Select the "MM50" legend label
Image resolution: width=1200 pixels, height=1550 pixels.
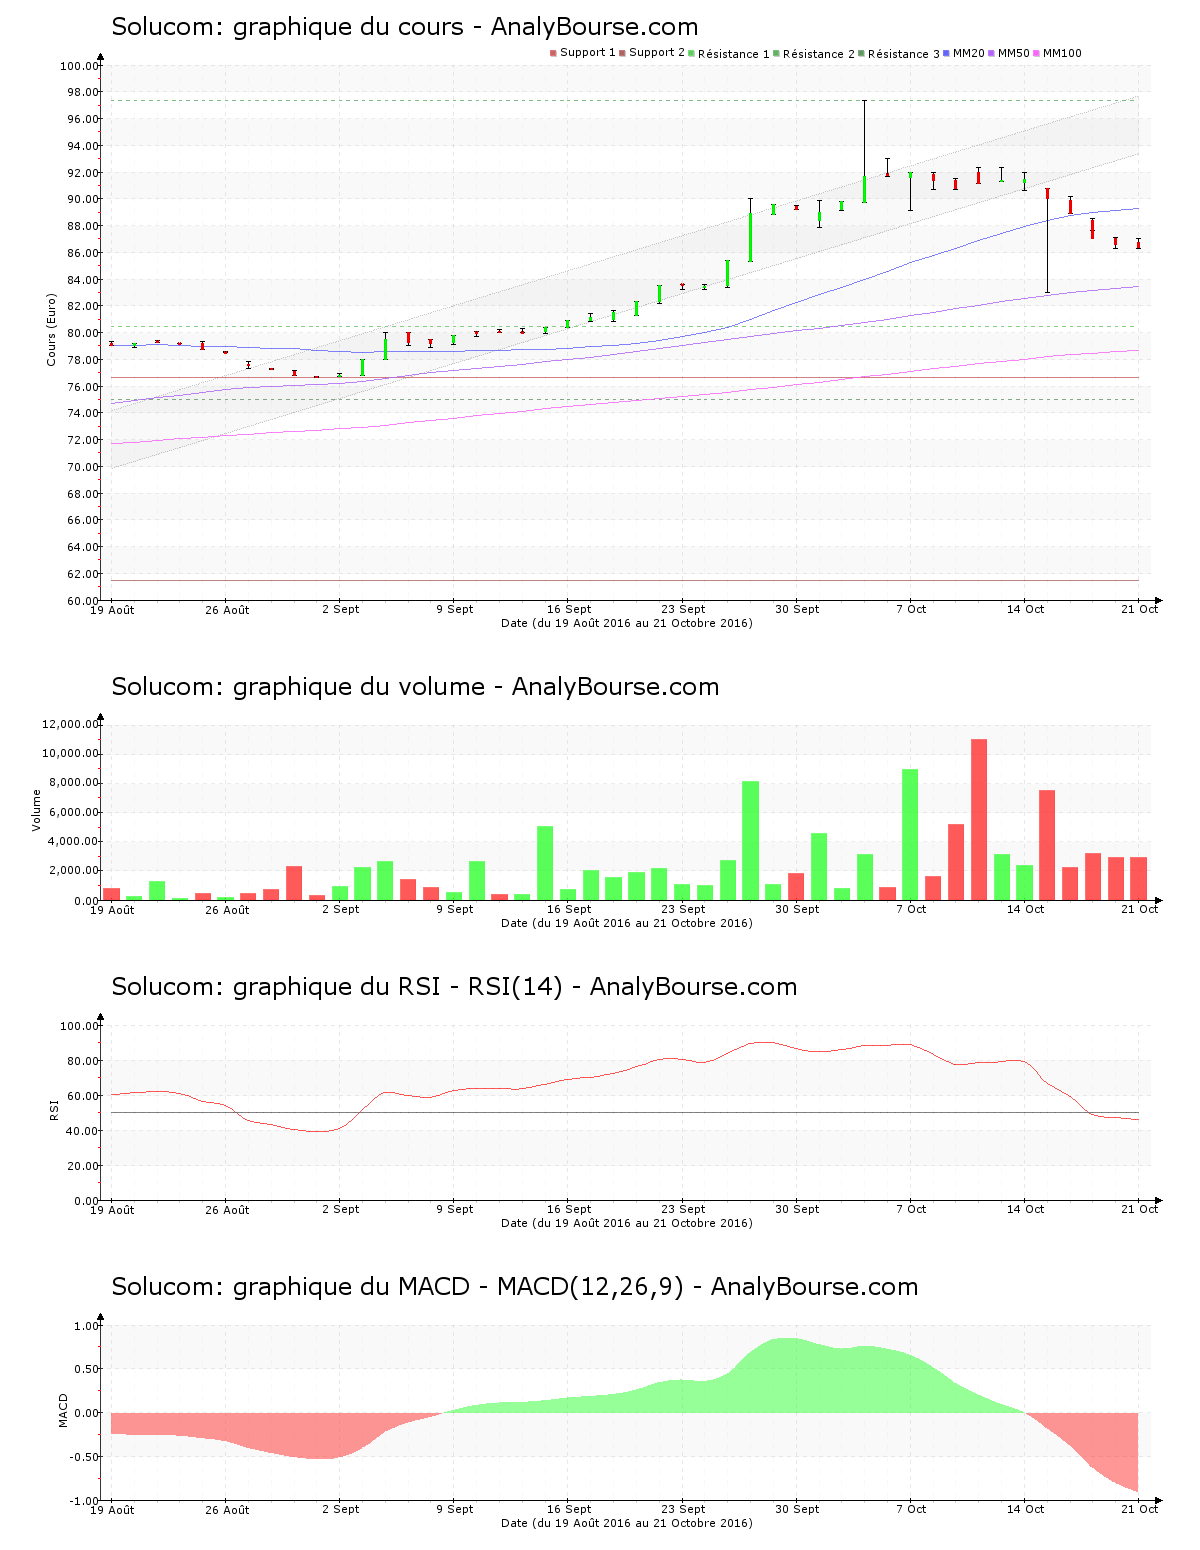[1013, 53]
